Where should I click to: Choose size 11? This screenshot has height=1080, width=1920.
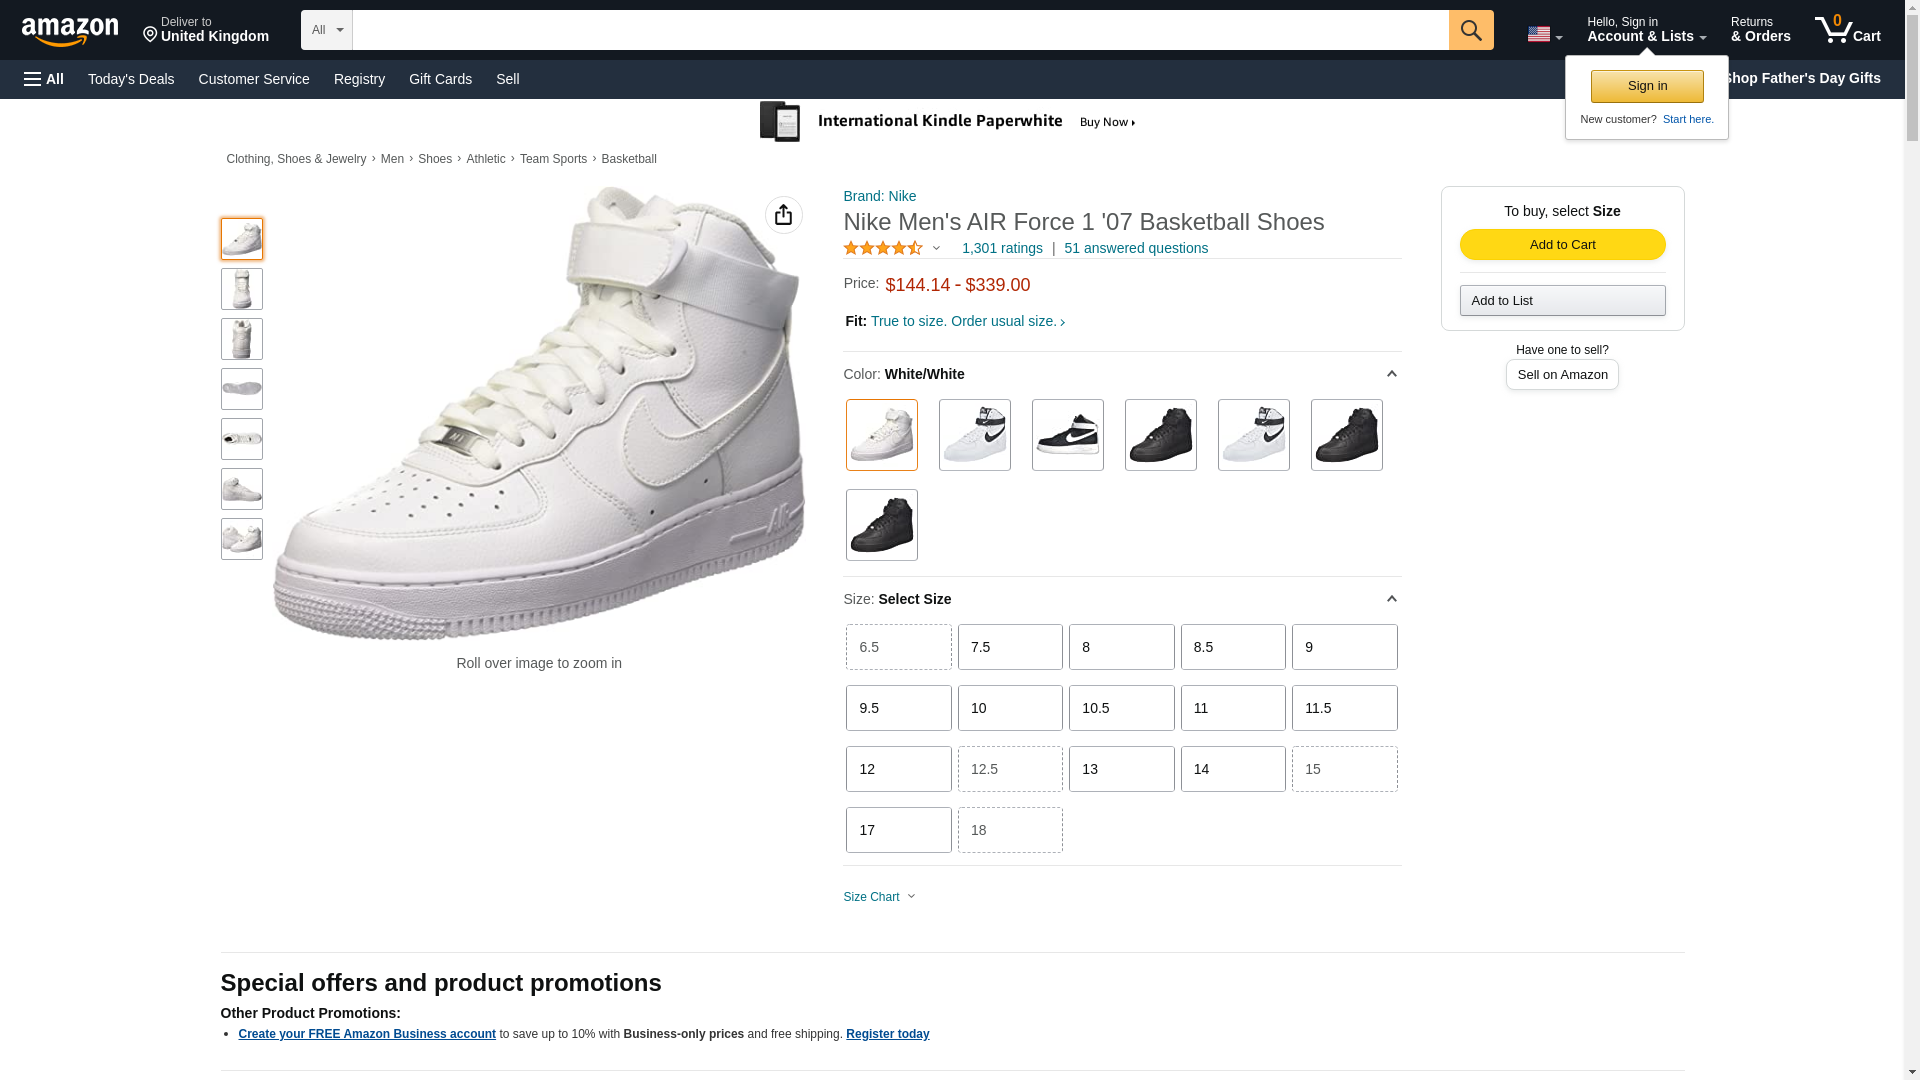(x=1232, y=708)
